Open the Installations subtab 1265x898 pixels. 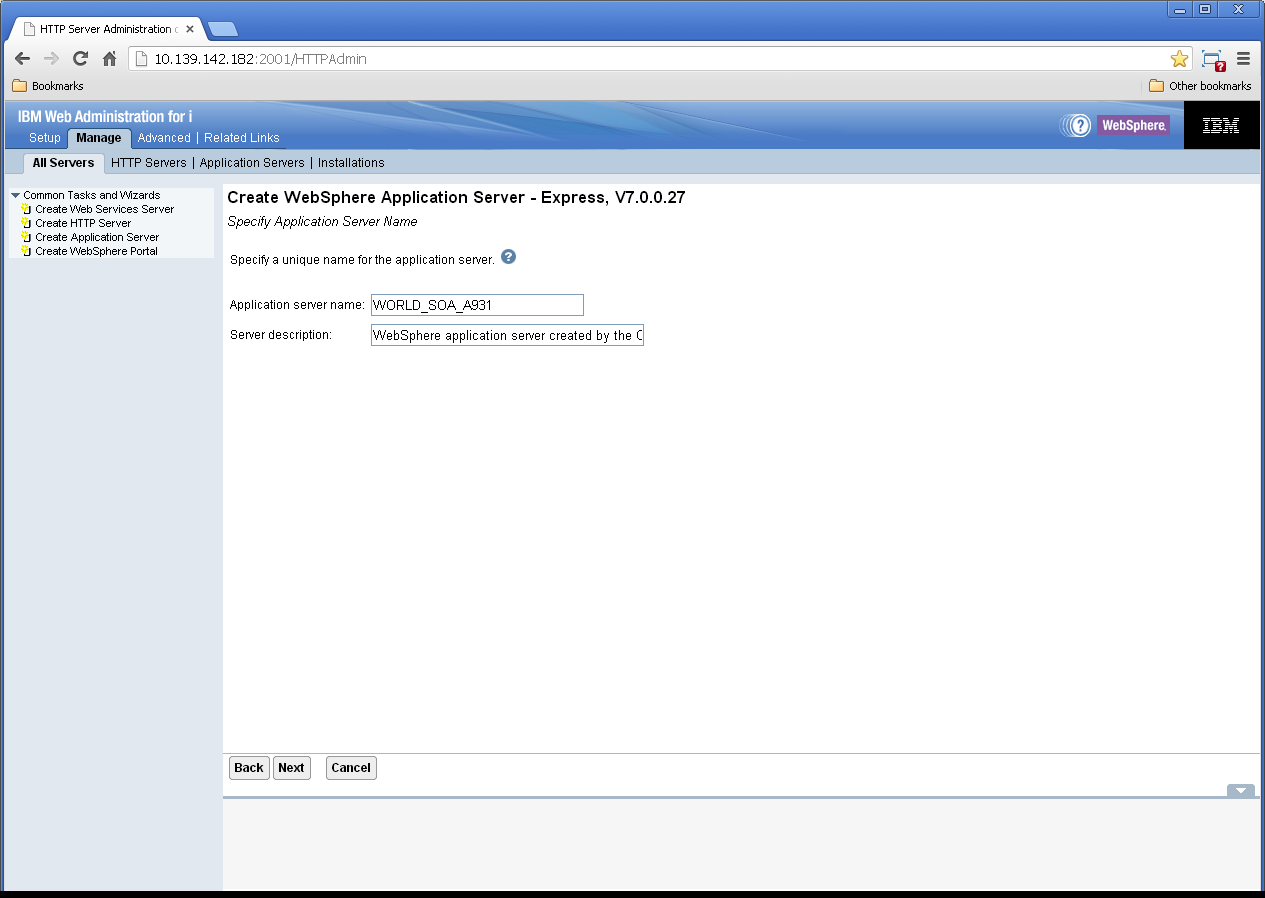click(x=351, y=163)
